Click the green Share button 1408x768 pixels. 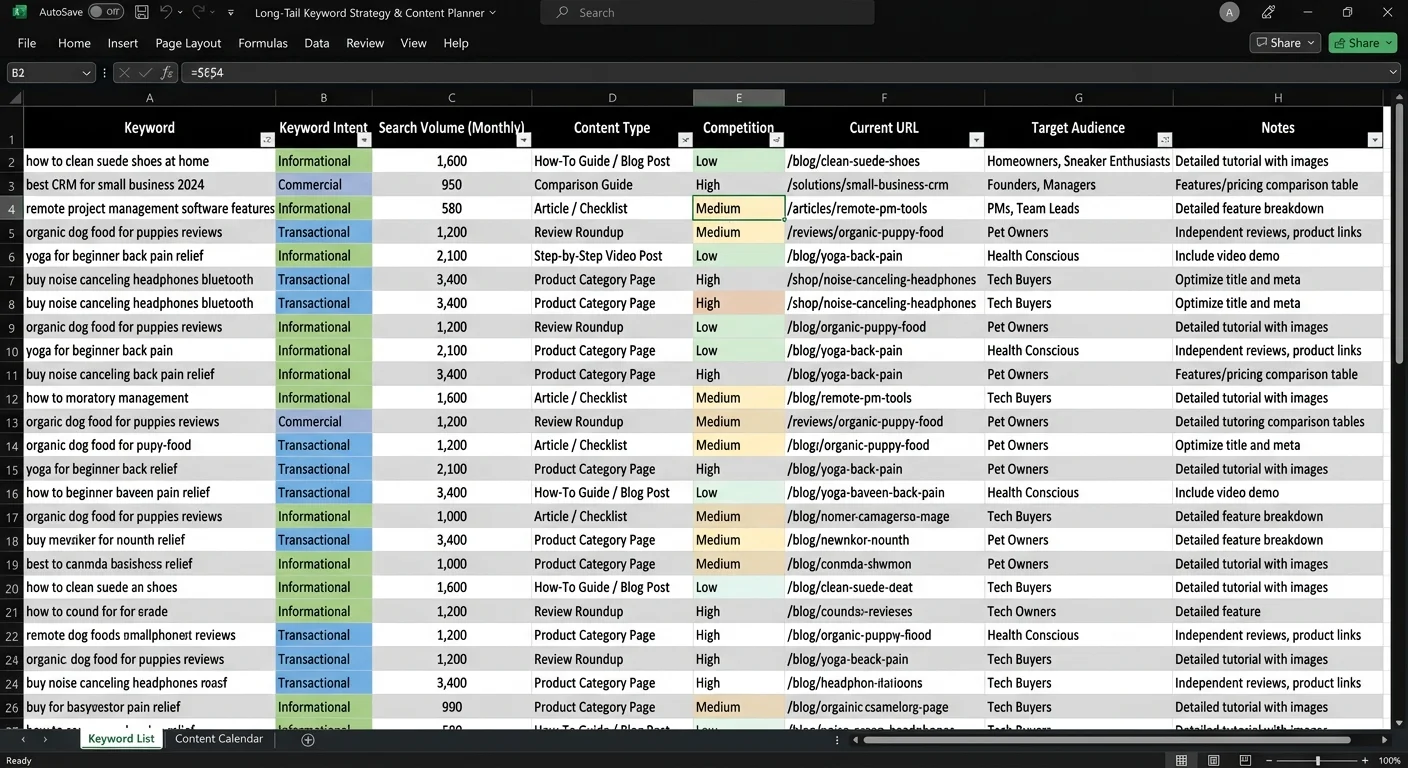(x=1362, y=43)
